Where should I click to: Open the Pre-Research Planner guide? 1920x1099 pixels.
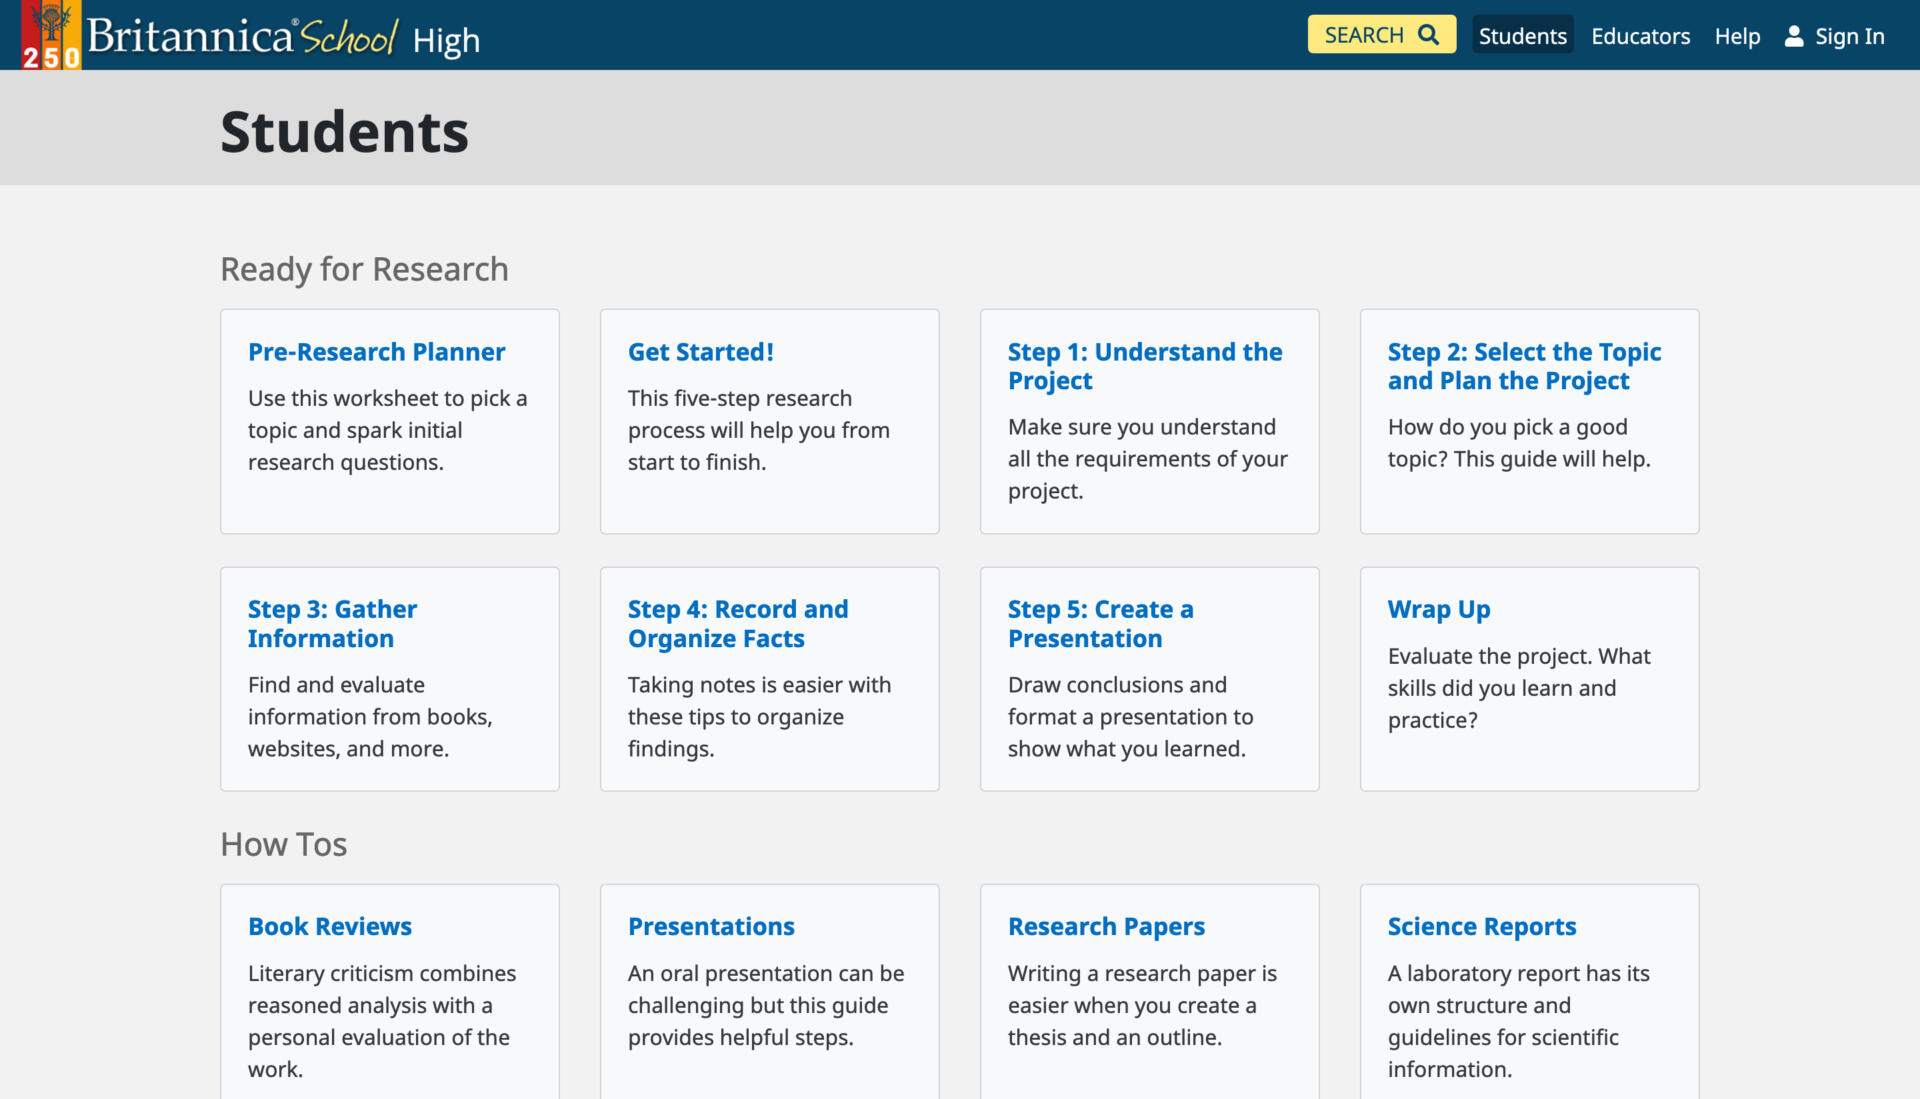[376, 351]
